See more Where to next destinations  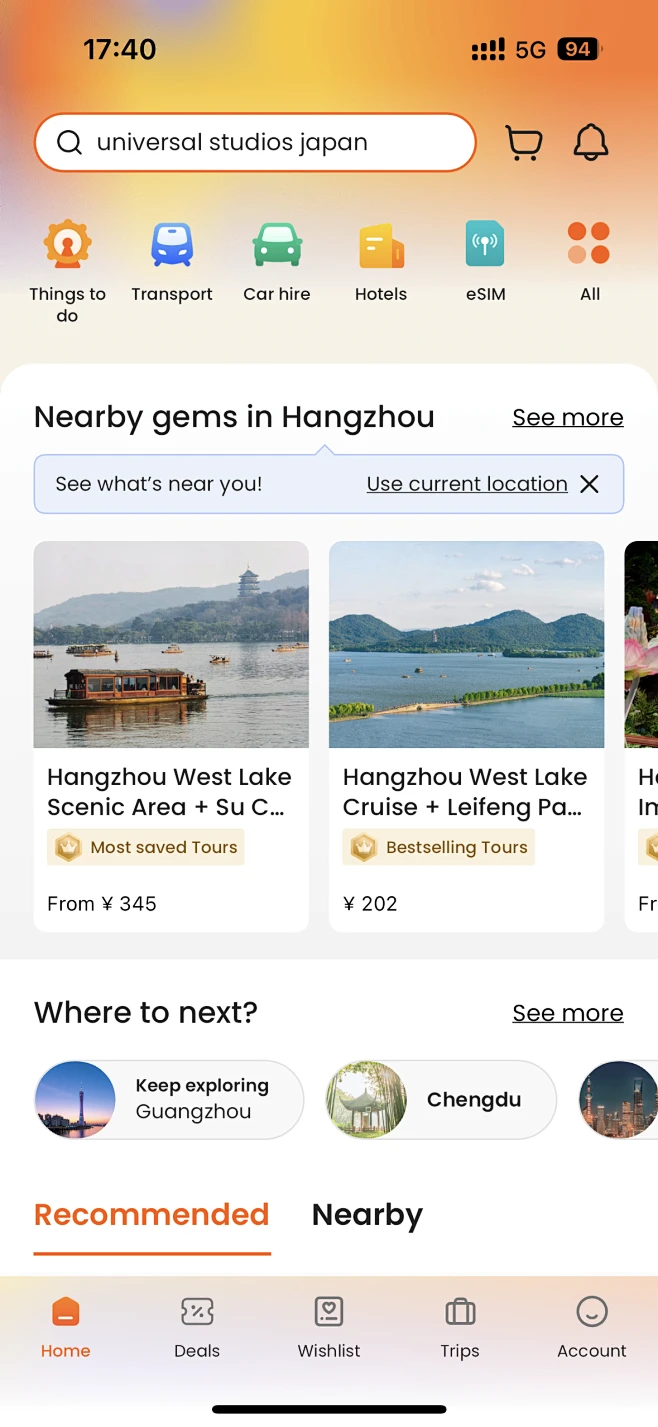567,1013
